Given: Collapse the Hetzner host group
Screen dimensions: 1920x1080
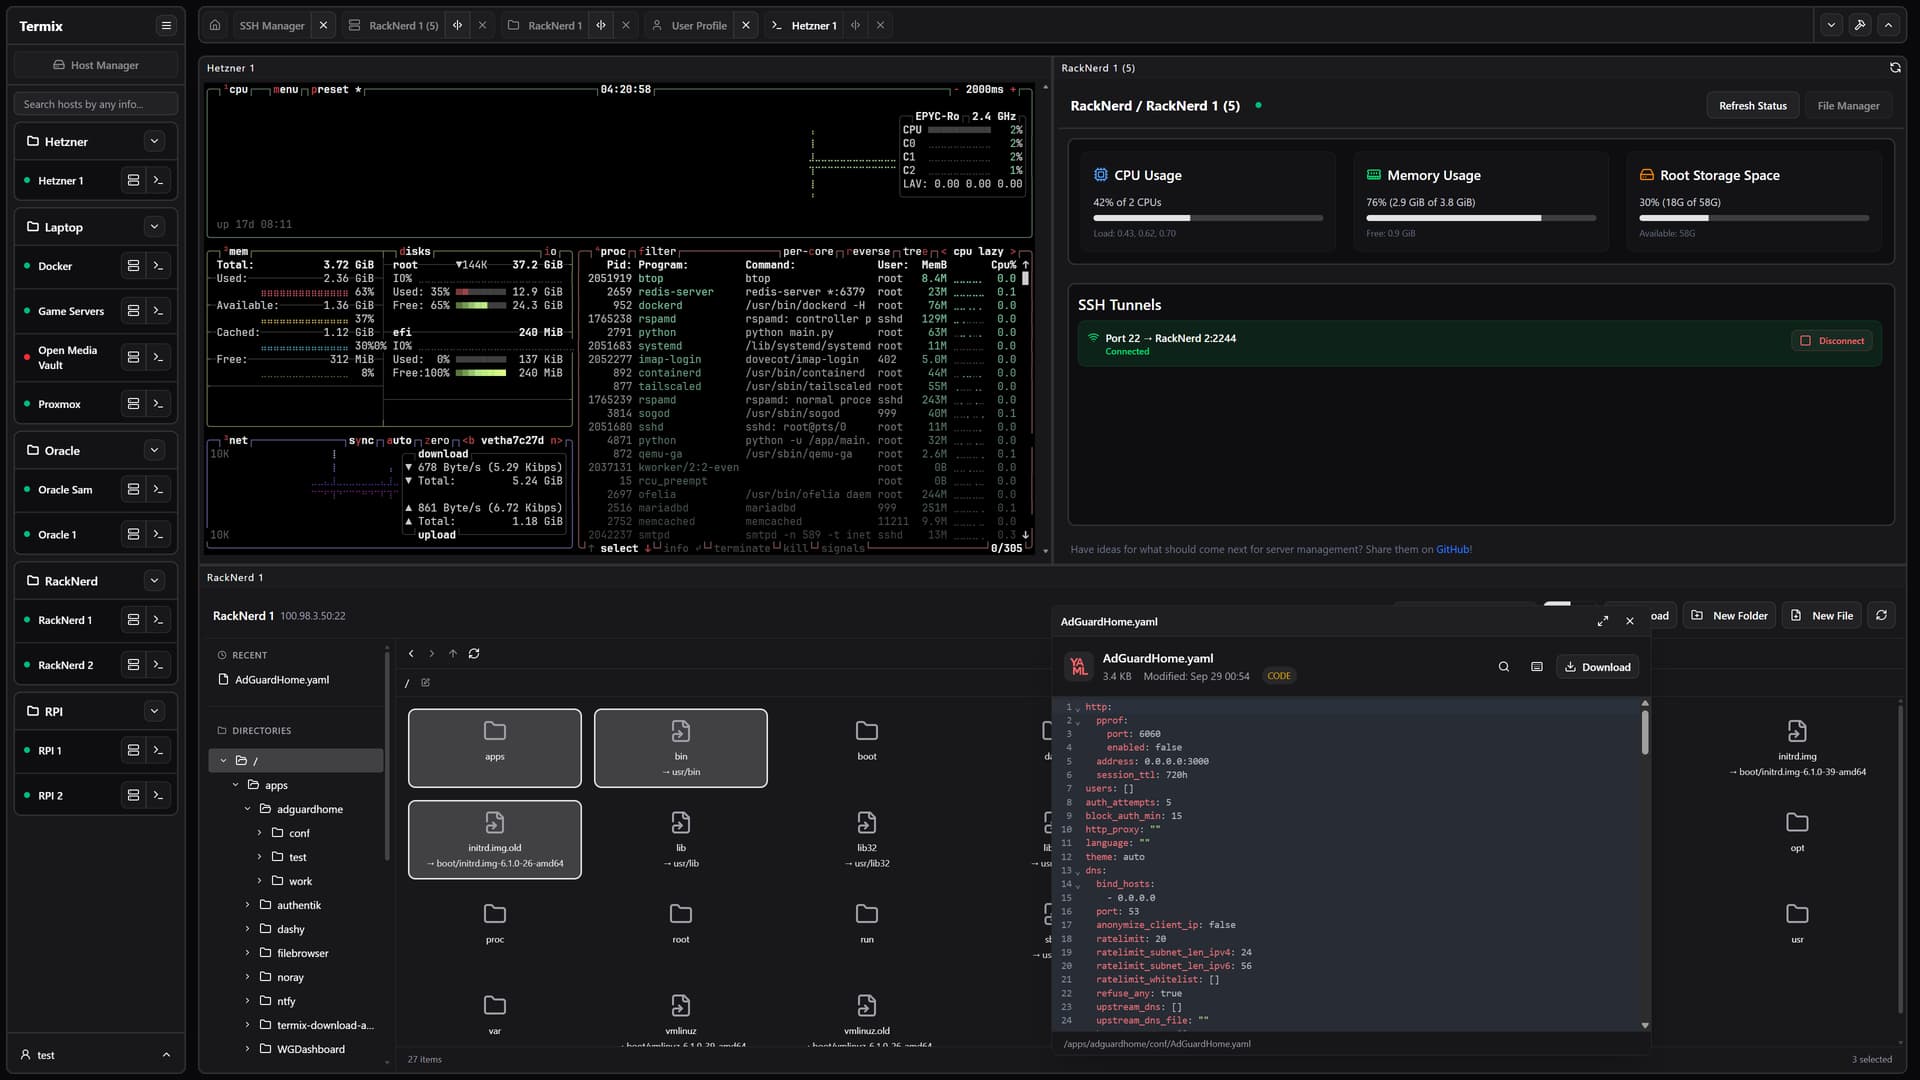Looking at the screenshot, I should click(x=154, y=142).
